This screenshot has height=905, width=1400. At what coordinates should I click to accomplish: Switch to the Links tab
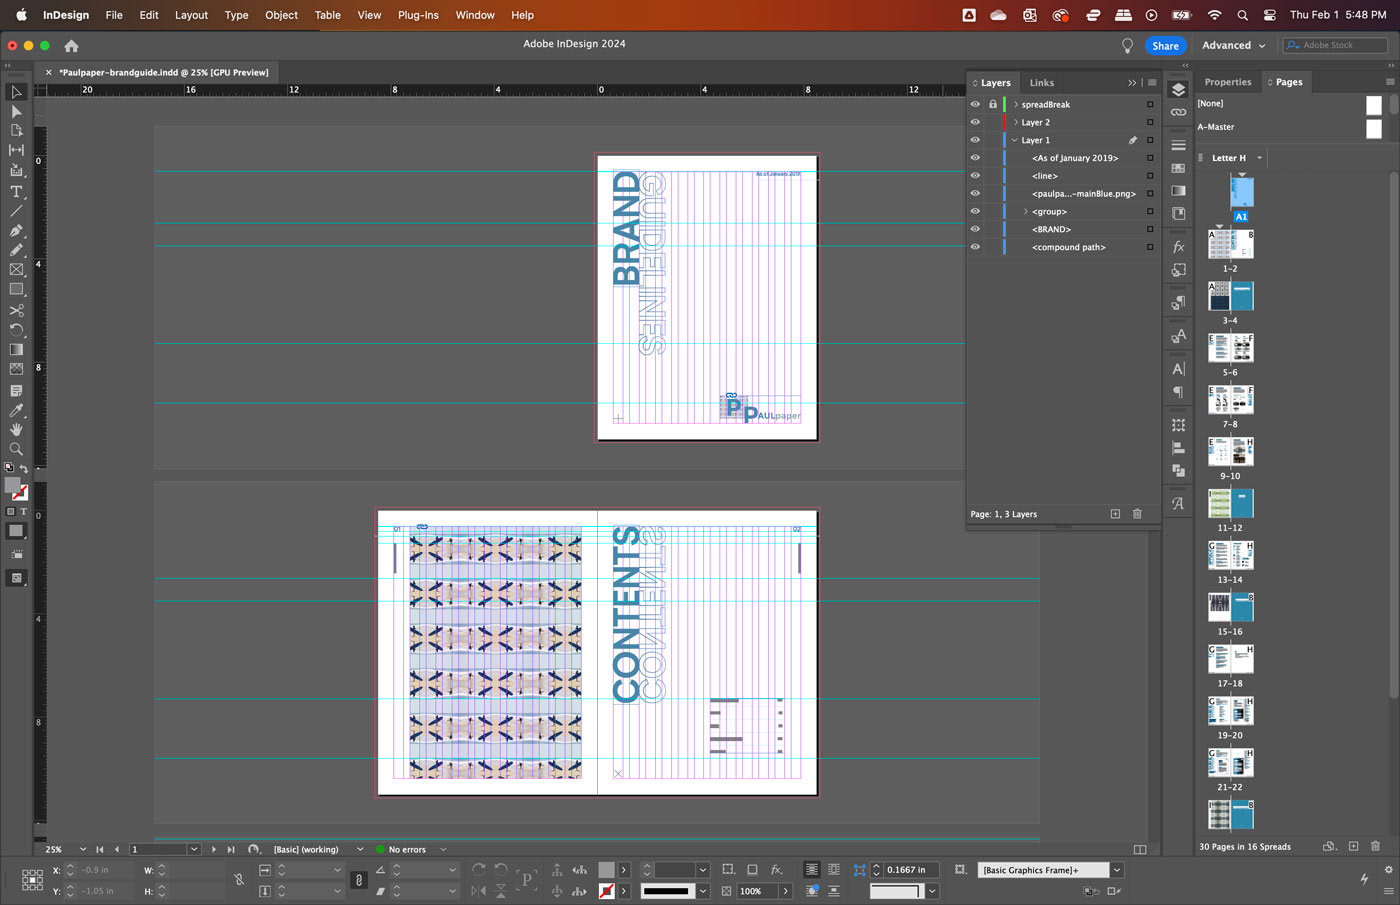pyautogui.click(x=1041, y=83)
